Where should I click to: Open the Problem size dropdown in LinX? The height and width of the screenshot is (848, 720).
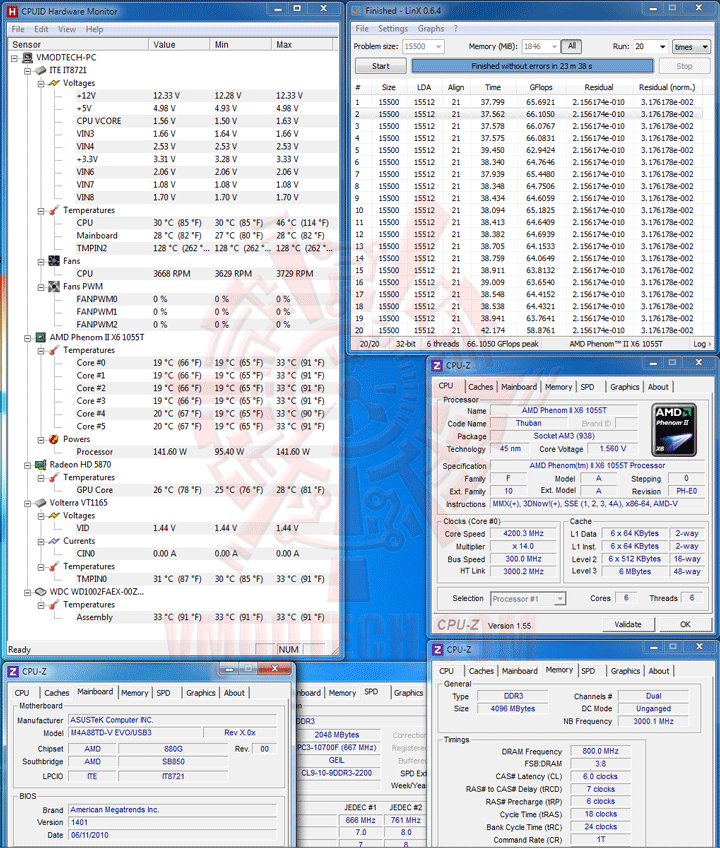point(438,47)
